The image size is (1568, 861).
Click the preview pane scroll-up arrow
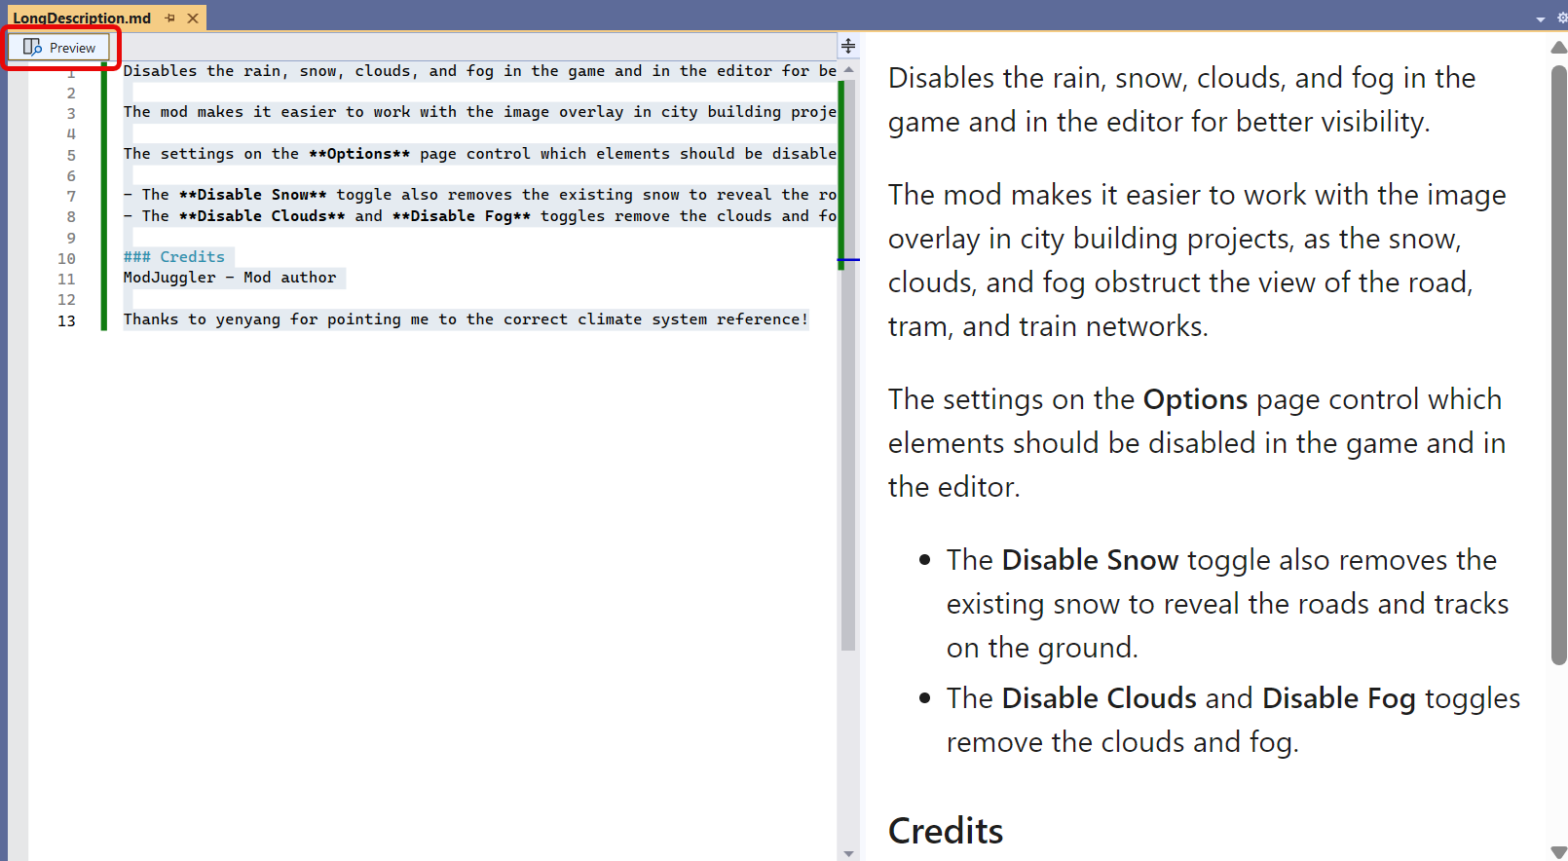click(1558, 47)
